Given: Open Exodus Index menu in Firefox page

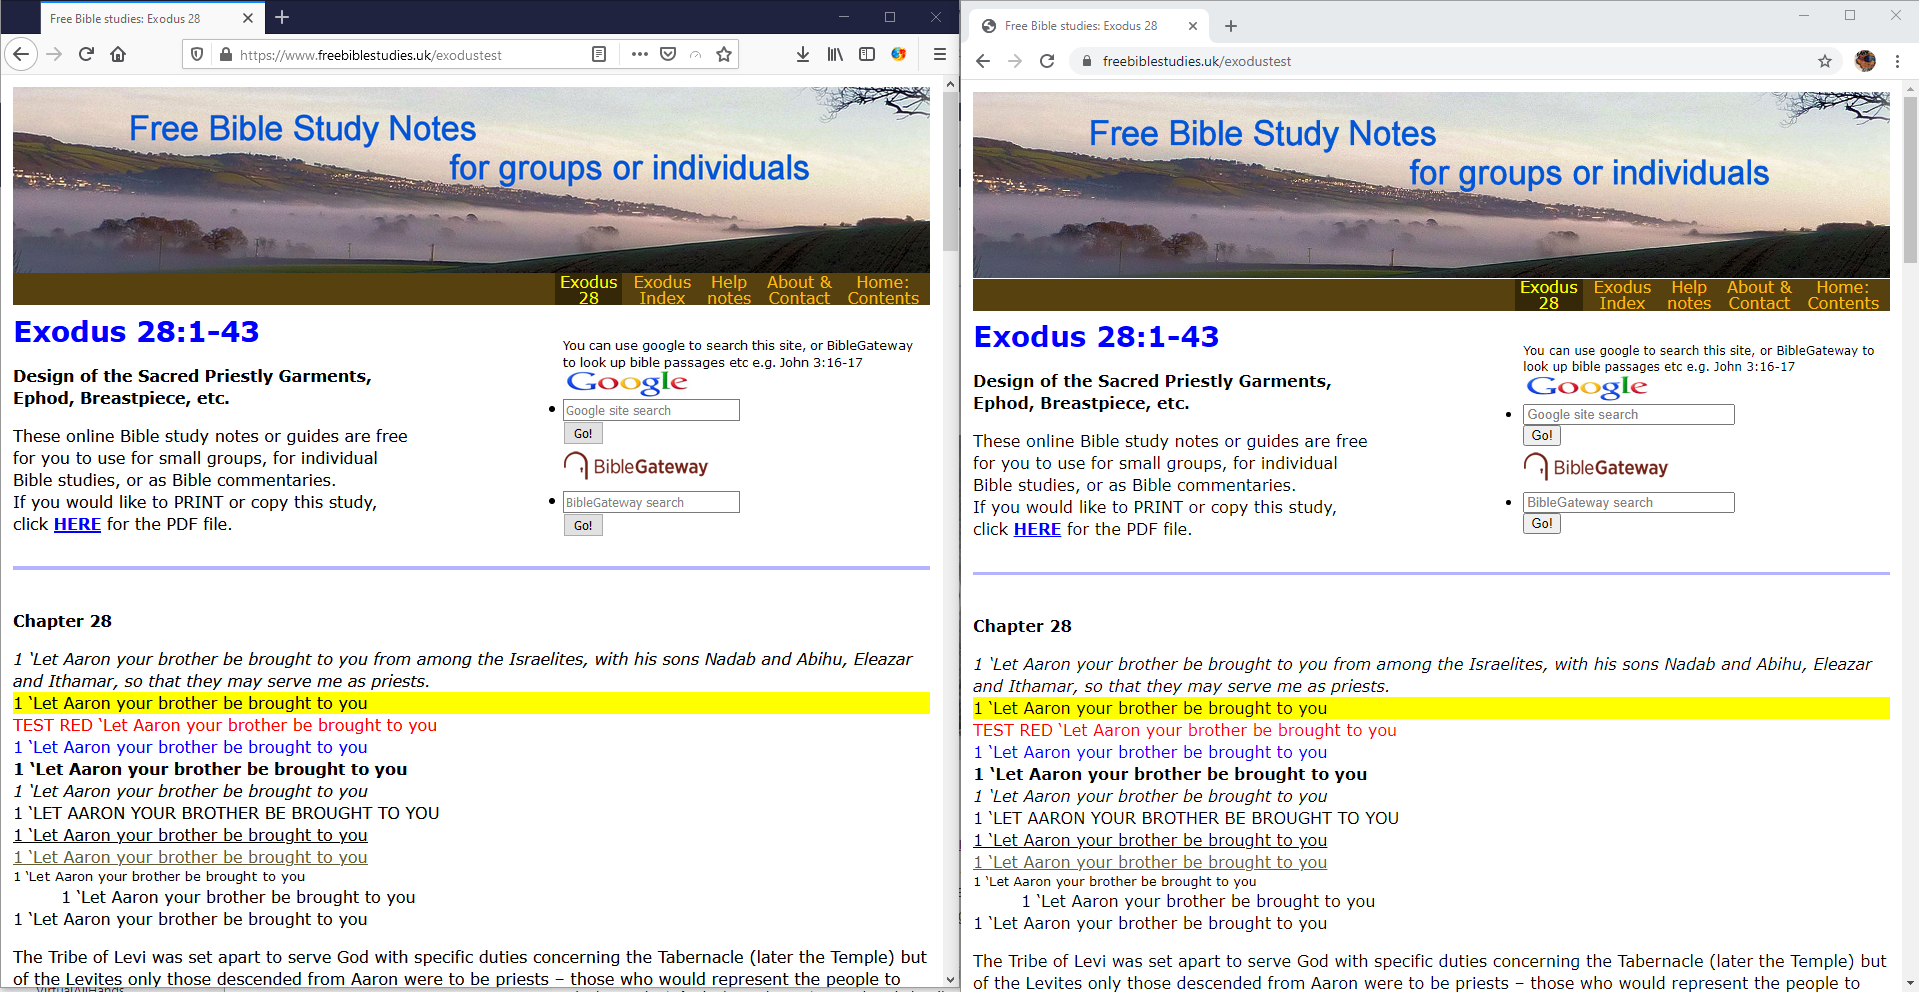Looking at the screenshot, I should coord(662,290).
